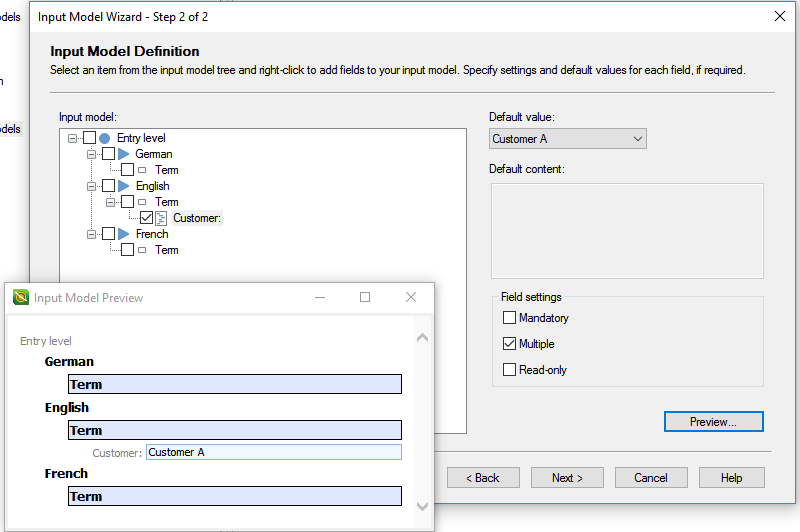Enable the Read-only checkbox

pyautogui.click(x=510, y=370)
